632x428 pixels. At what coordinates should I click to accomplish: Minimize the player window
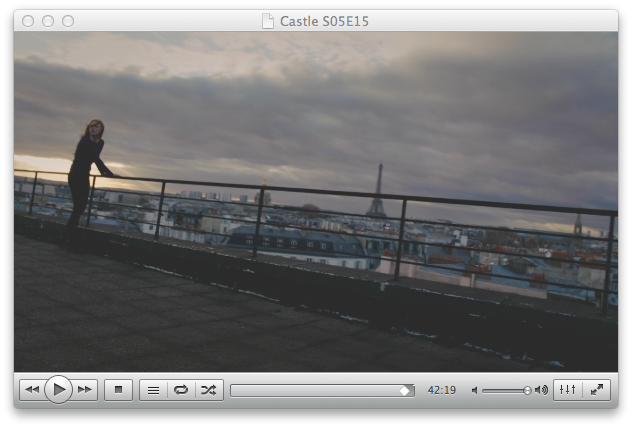coord(48,21)
